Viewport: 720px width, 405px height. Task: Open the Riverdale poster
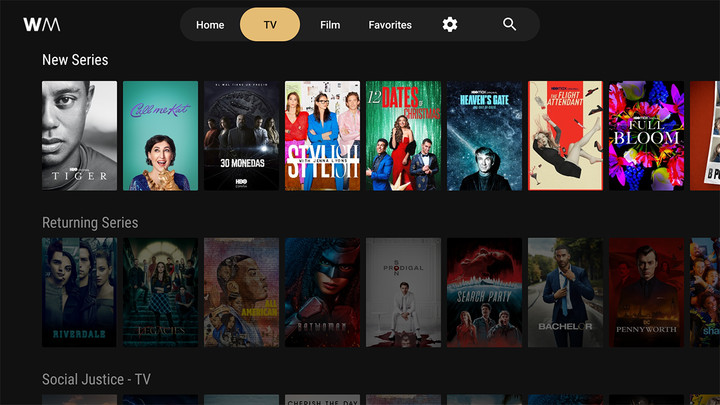click(79, 292)
